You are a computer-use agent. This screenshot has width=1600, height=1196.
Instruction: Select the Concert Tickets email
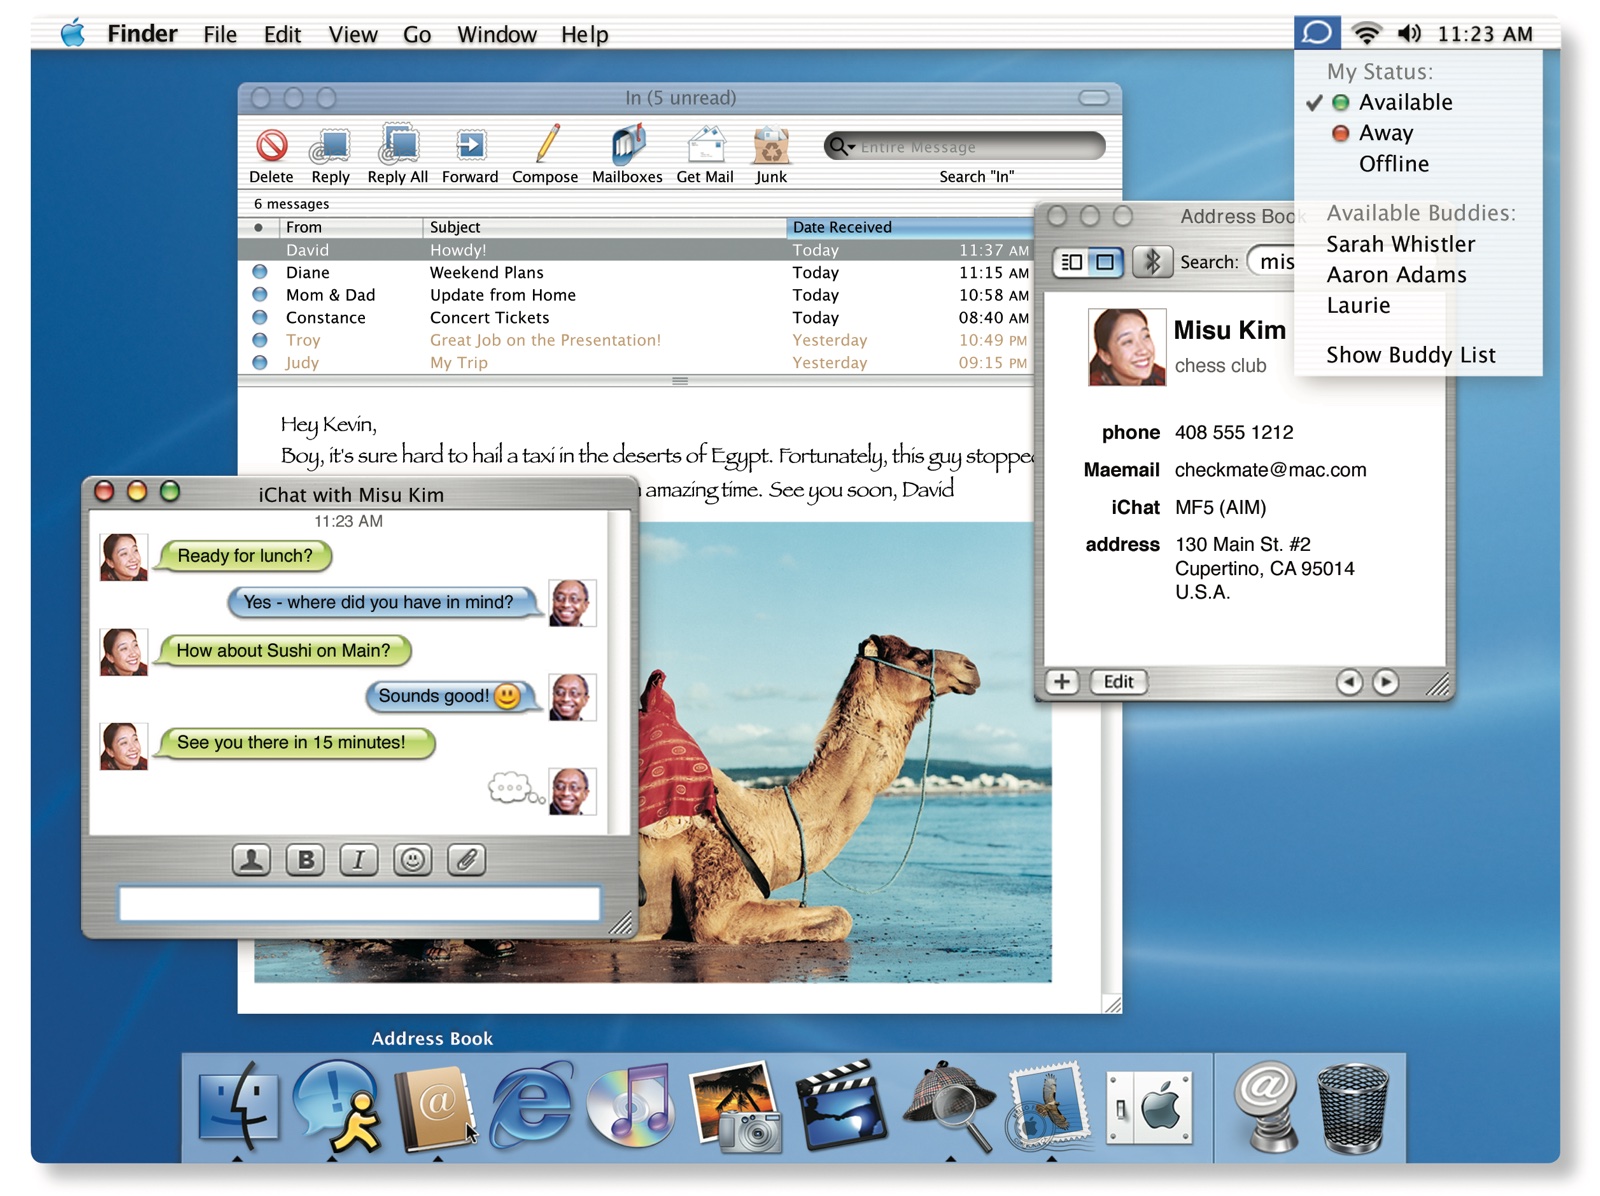[x=636, y=318]
